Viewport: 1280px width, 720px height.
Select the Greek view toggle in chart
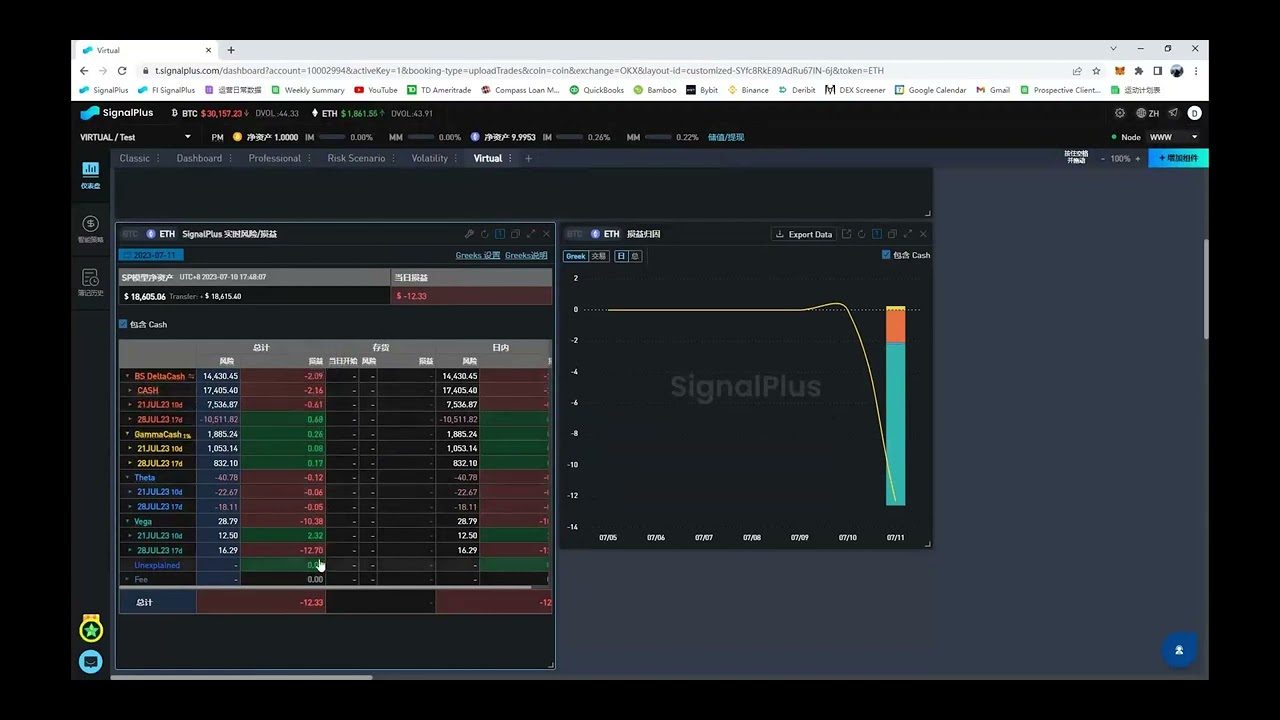(x=575, y=256)
